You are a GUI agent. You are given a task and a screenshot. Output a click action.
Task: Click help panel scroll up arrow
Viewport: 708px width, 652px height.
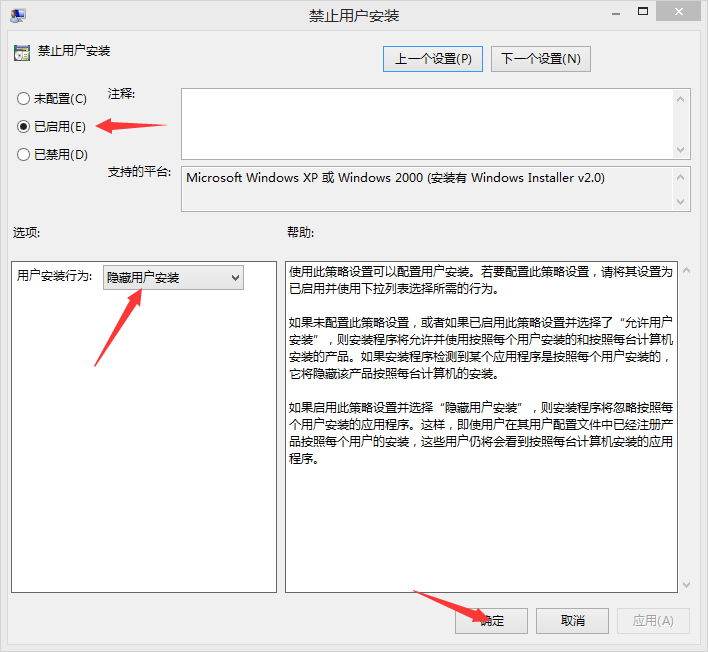[687, 270]
